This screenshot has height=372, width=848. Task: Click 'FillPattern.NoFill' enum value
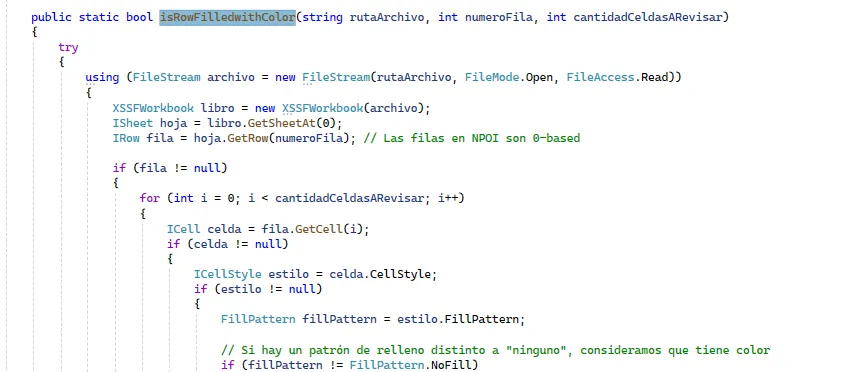410,366
